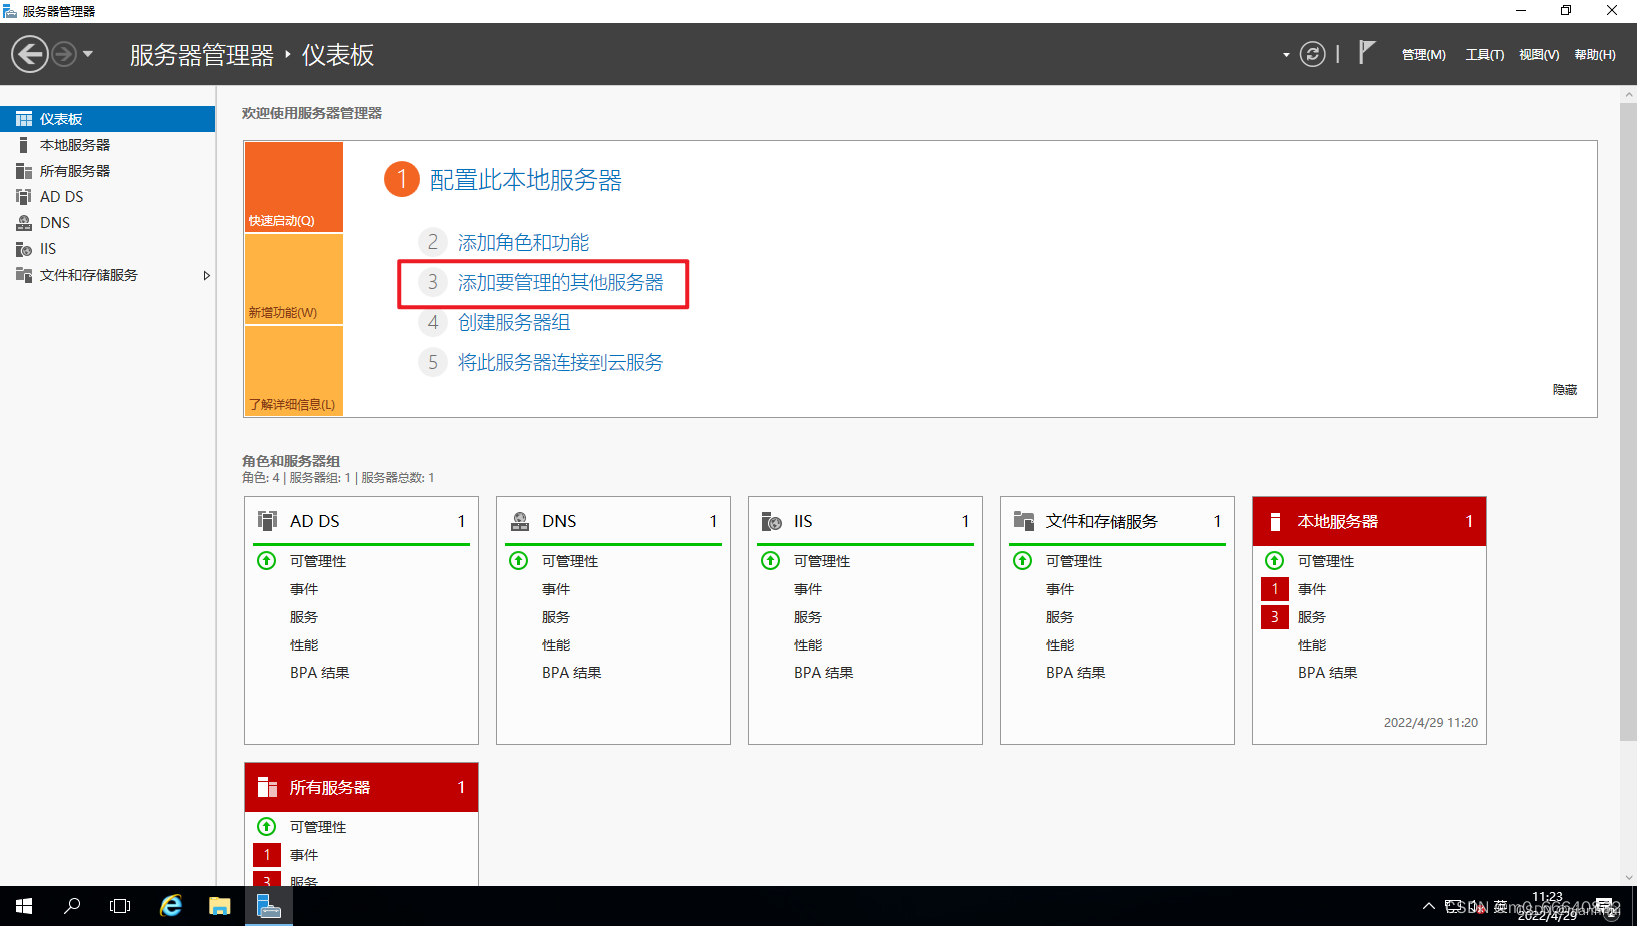Click the DNS tile icon
The image size is (1637, 926).
tap(520, 521)
